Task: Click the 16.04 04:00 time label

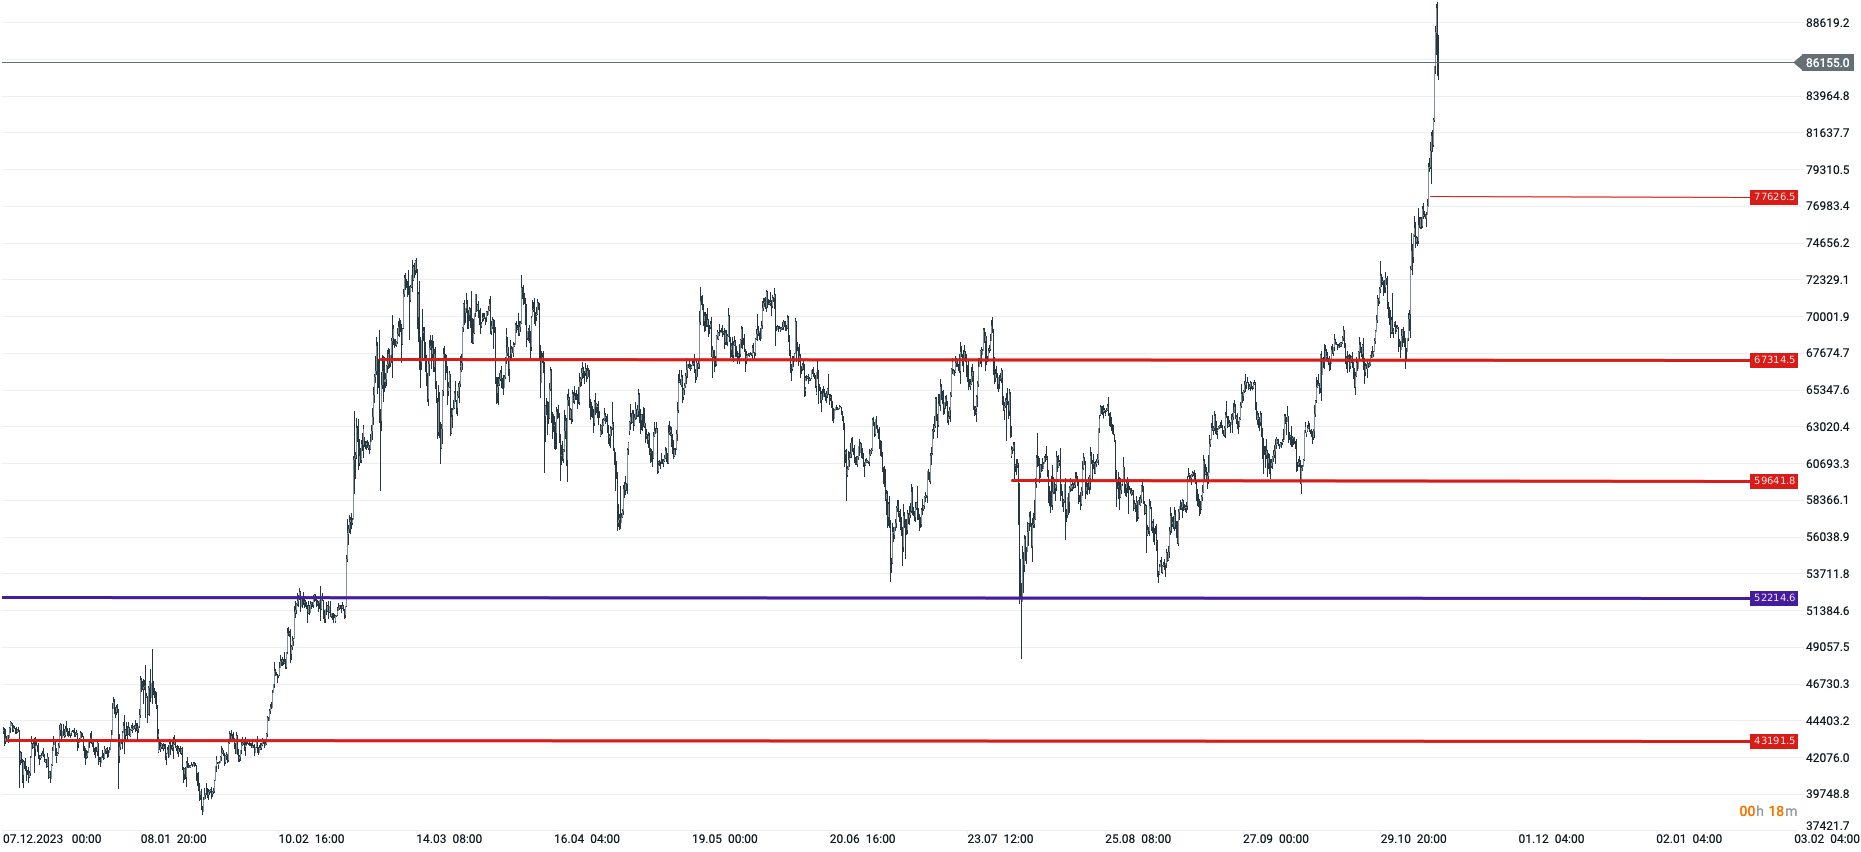Action: pos(587,839)
